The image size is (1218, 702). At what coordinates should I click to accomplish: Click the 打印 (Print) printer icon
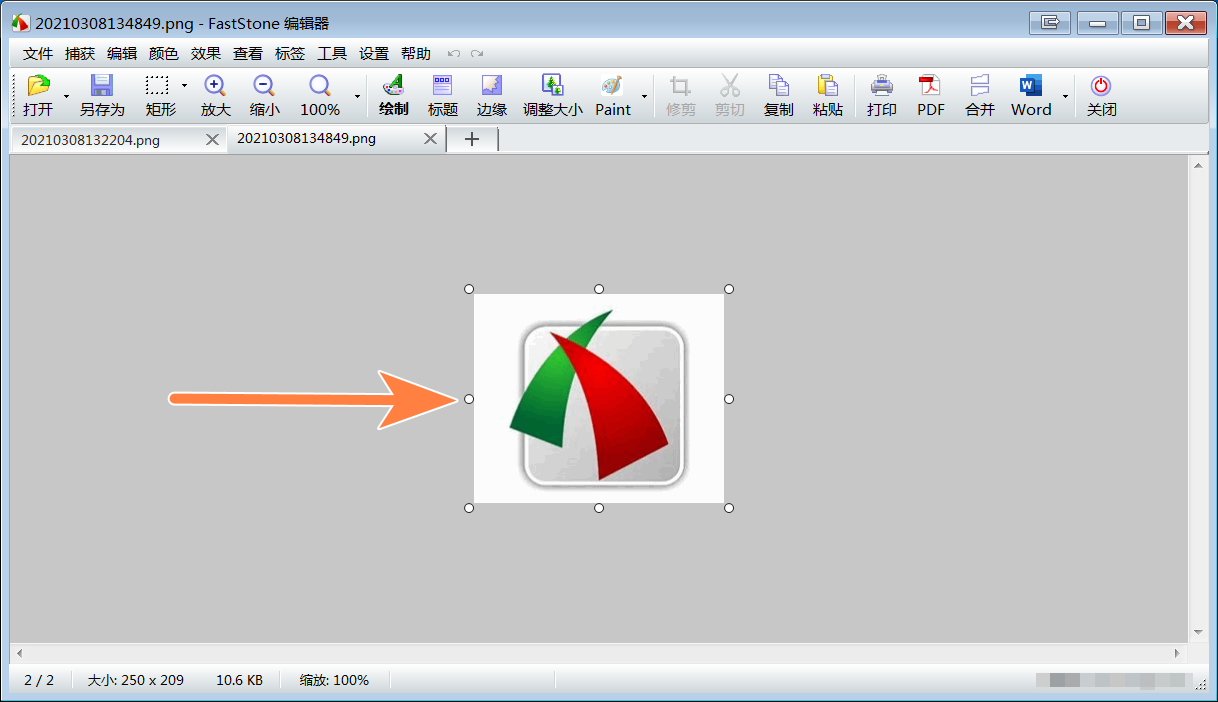point(882,86)
